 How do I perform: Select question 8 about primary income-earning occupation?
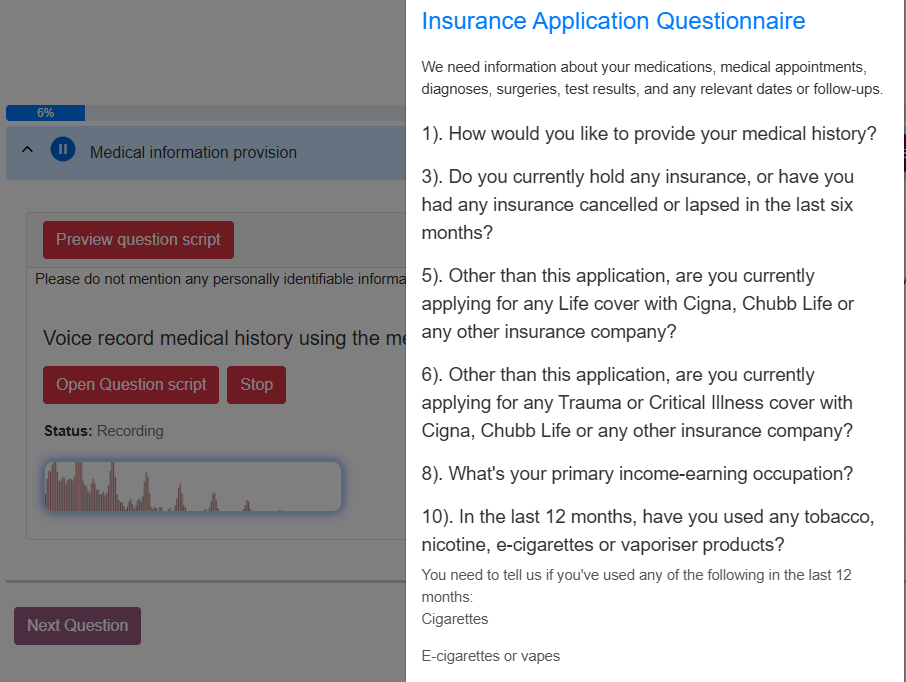click(638, 474)
